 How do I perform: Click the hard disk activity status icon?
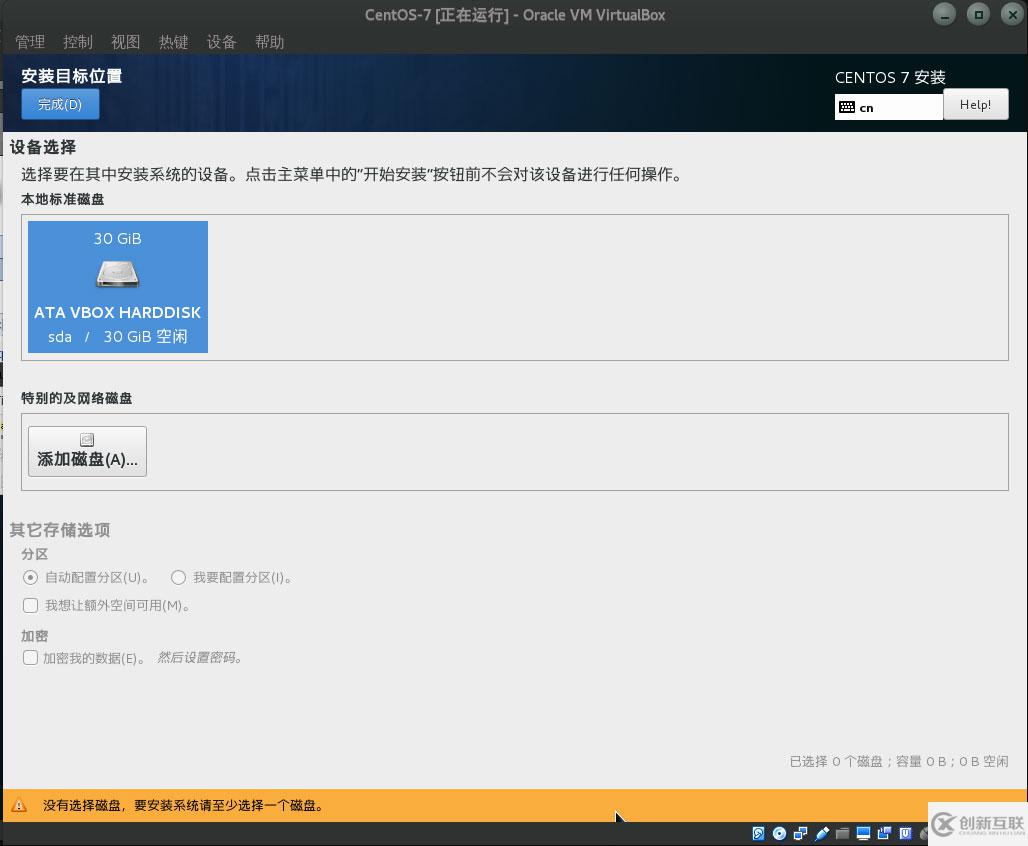(758, 834)
